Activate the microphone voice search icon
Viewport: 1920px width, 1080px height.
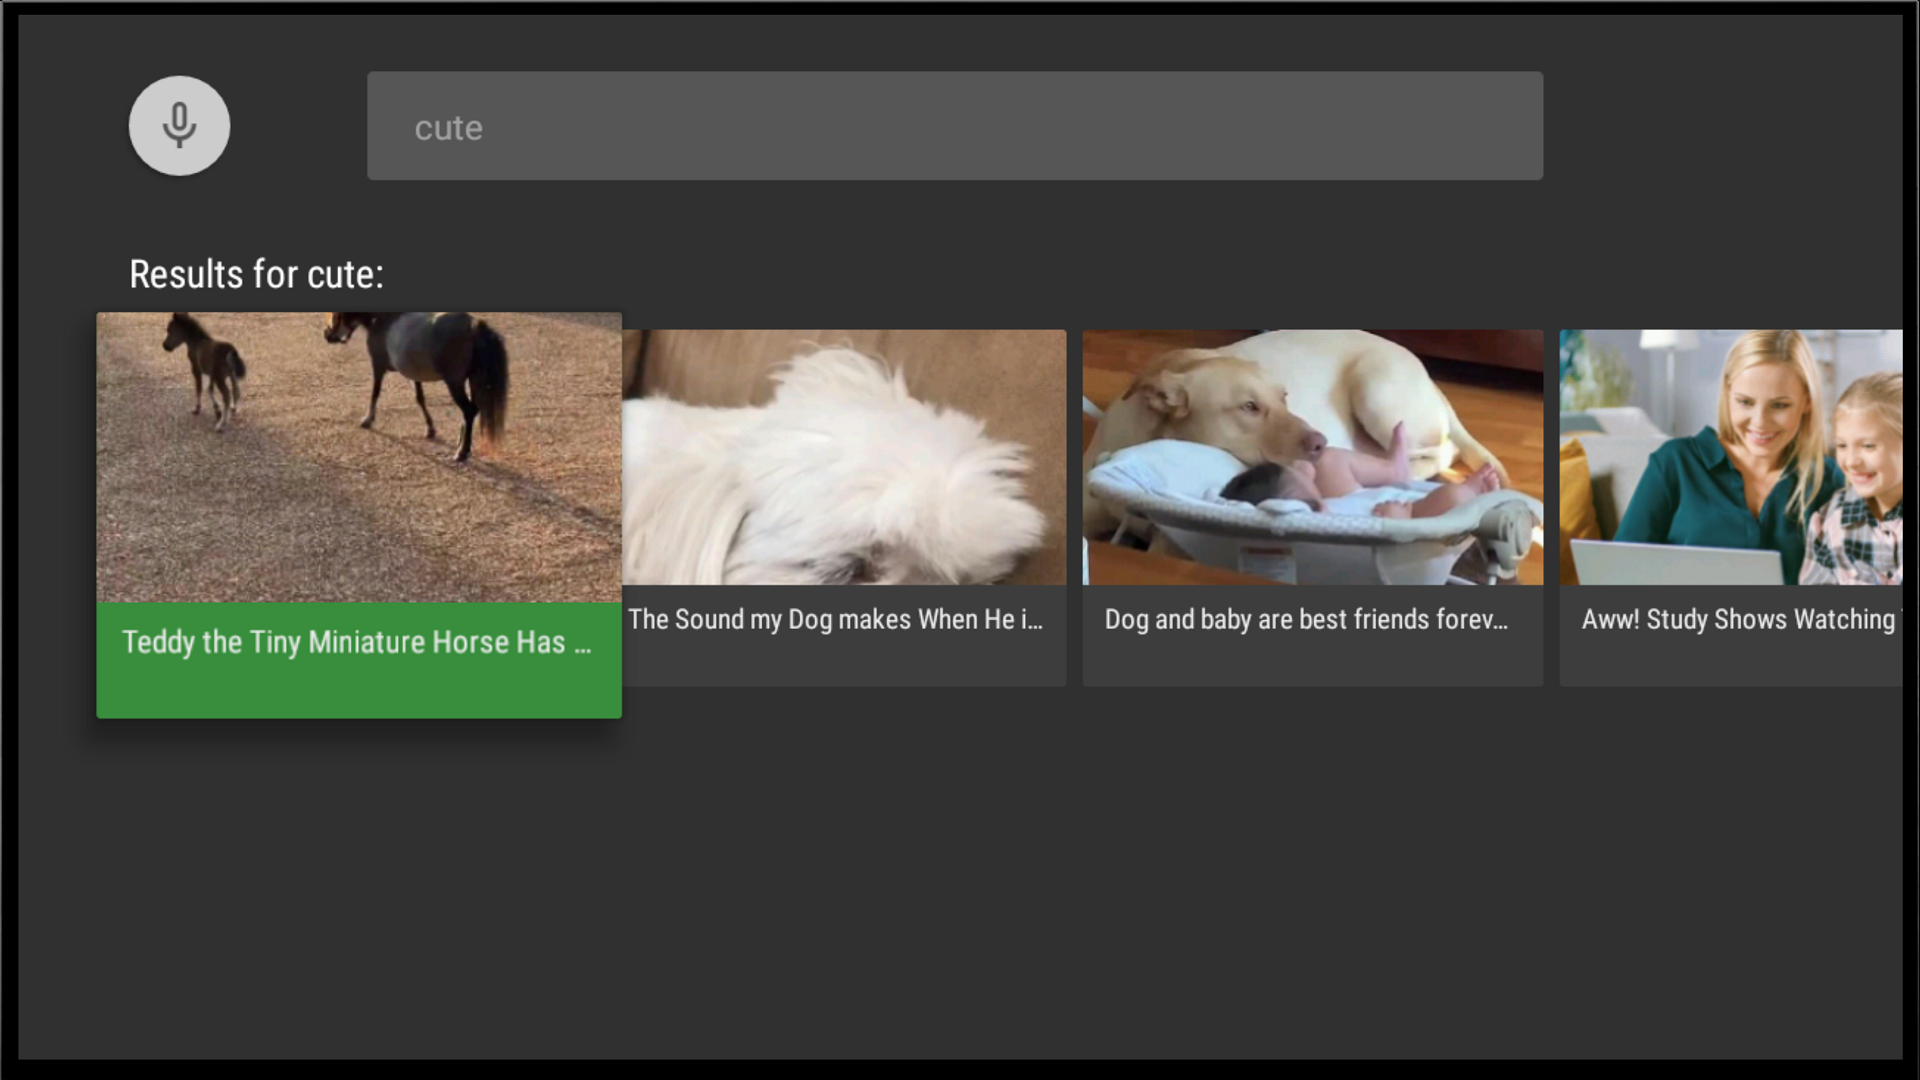(x=179, y=126)
